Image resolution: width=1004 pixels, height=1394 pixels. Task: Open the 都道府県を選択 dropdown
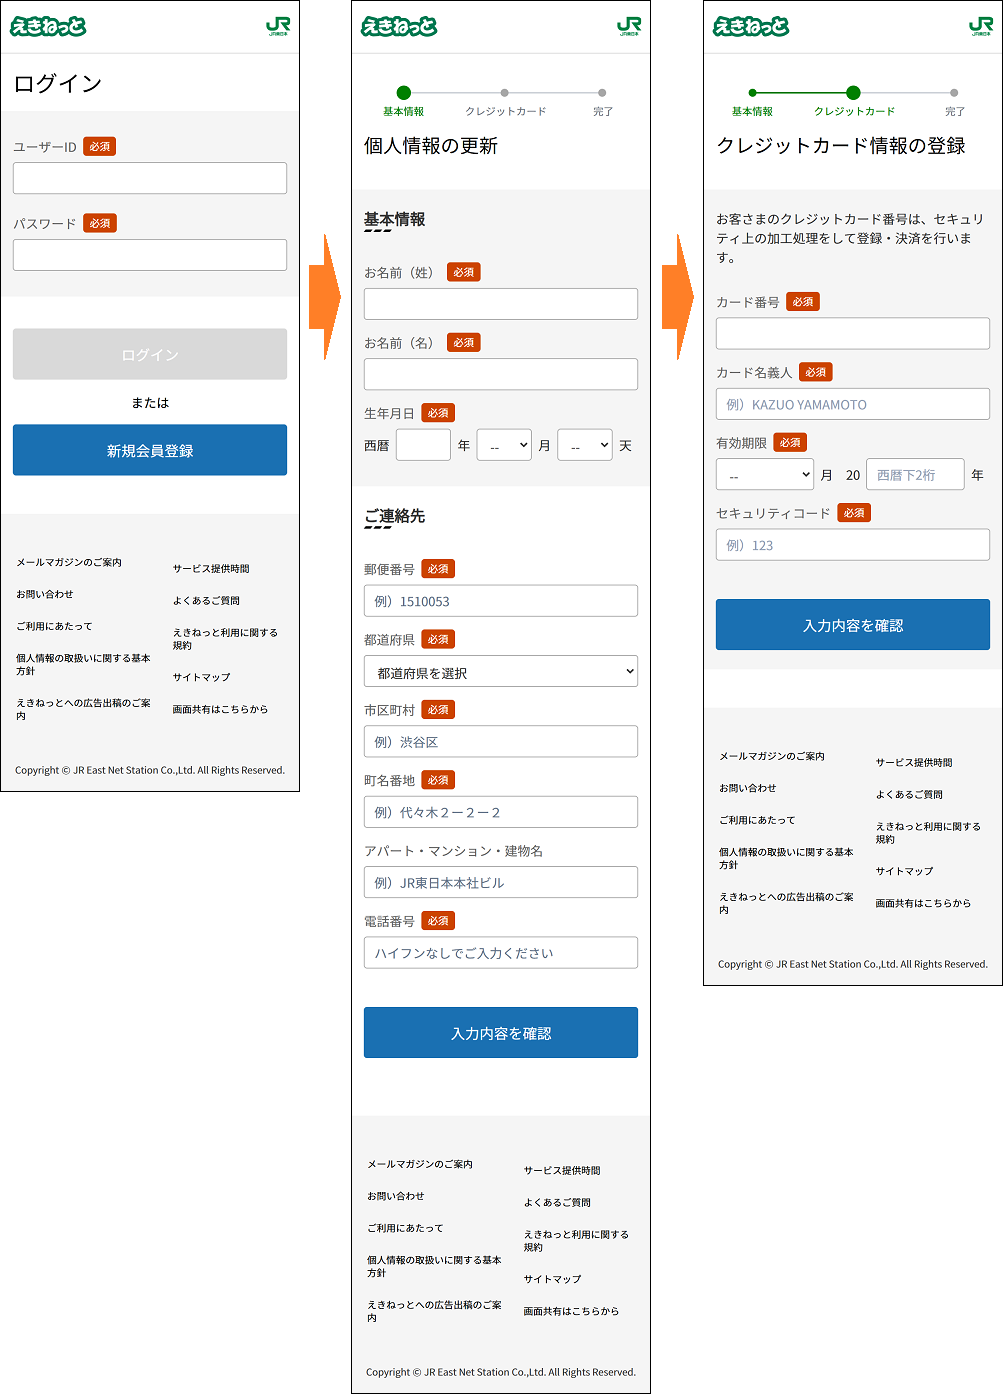coord(501,672)
